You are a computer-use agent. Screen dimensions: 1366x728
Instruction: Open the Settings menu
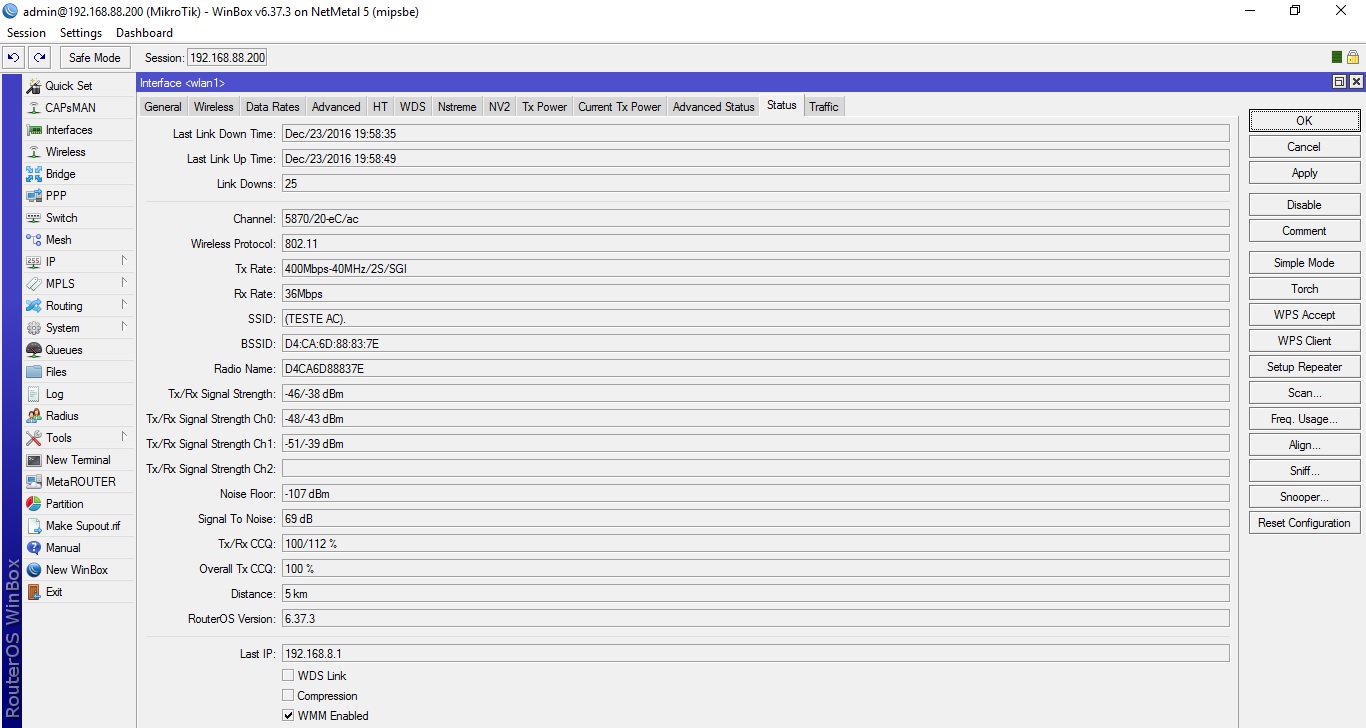click(81, 33)
